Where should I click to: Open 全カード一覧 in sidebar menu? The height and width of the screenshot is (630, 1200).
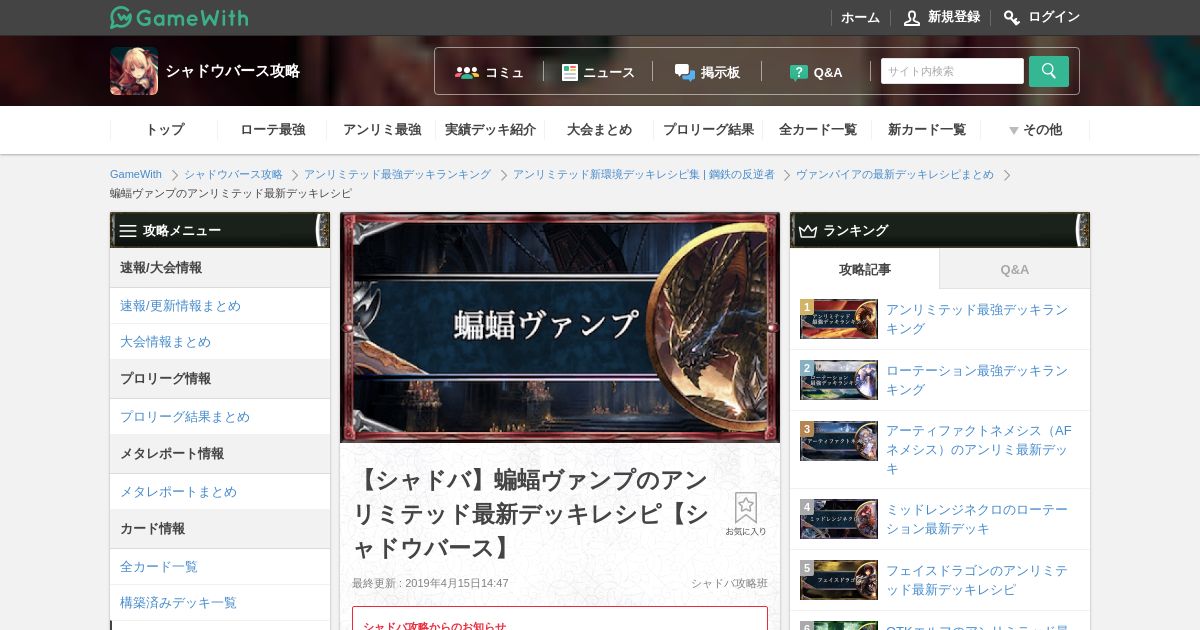pos(220,567)
